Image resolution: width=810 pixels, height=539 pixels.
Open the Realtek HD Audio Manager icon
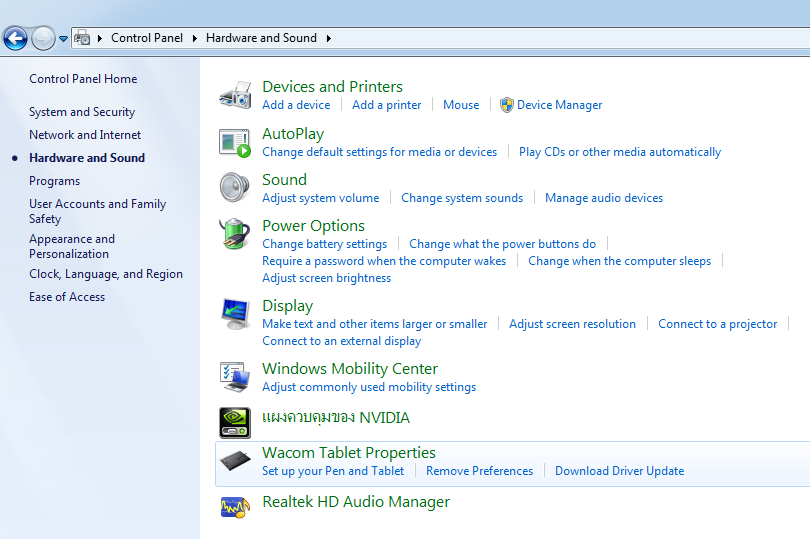pos(235,507)
